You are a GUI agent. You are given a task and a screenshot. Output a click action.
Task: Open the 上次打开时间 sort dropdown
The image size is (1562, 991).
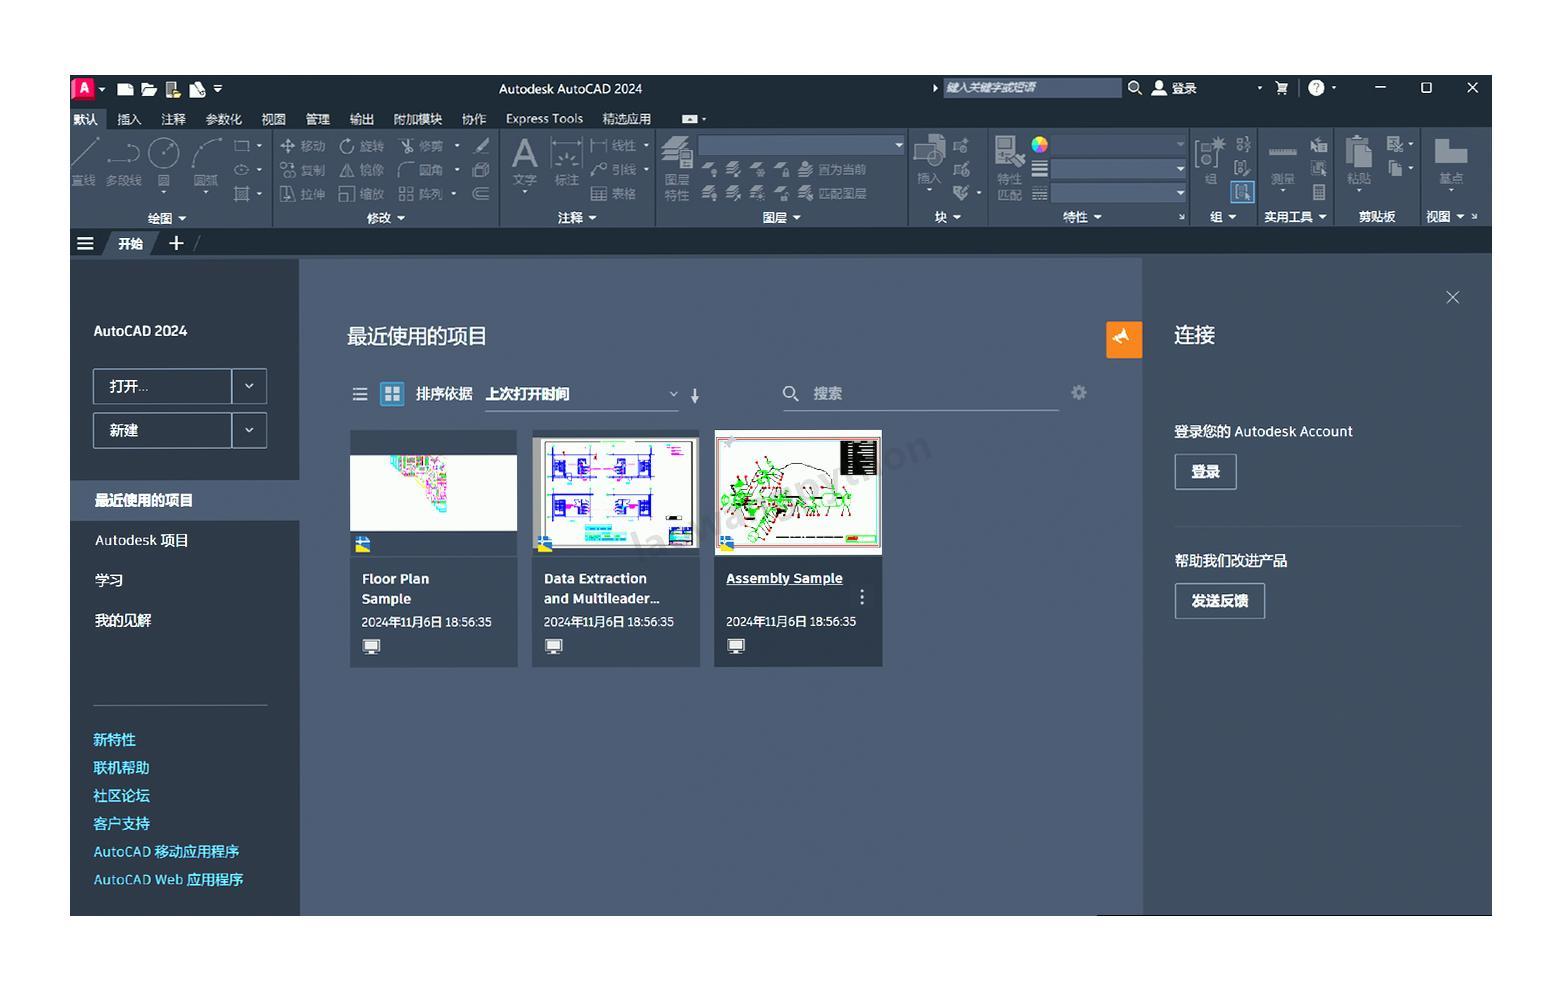pyautogui.click(x=580, y=394)
